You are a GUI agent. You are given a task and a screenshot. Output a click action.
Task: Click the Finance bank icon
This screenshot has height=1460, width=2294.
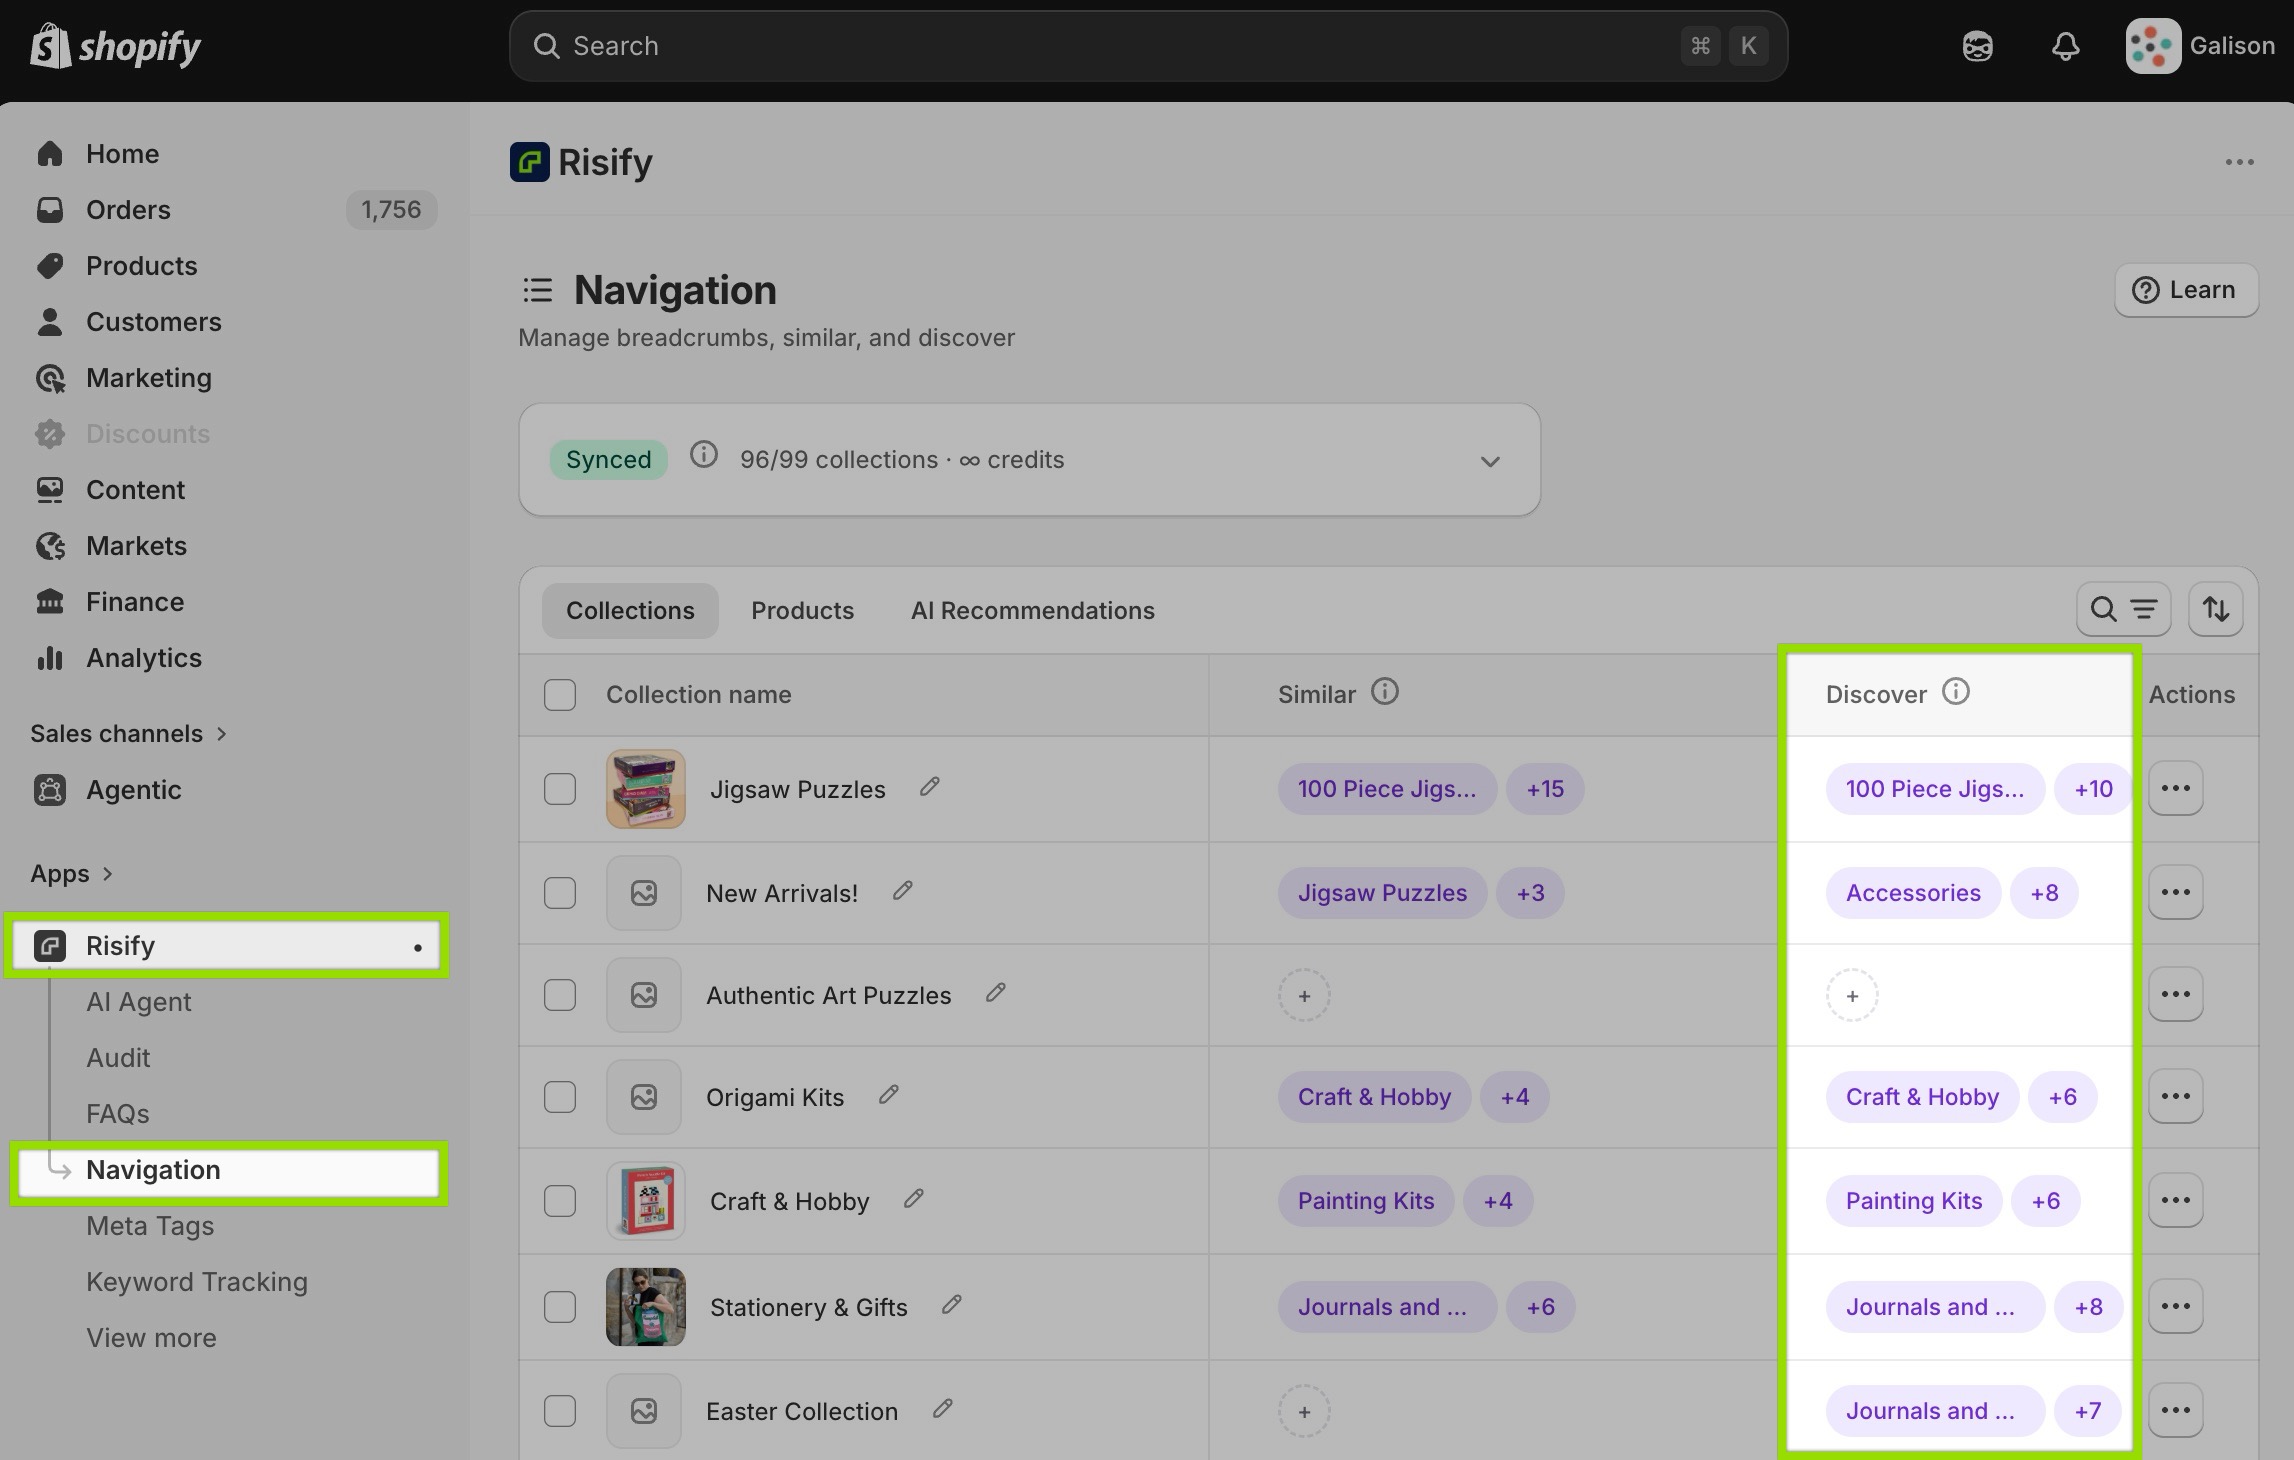(x=50, y=602)
